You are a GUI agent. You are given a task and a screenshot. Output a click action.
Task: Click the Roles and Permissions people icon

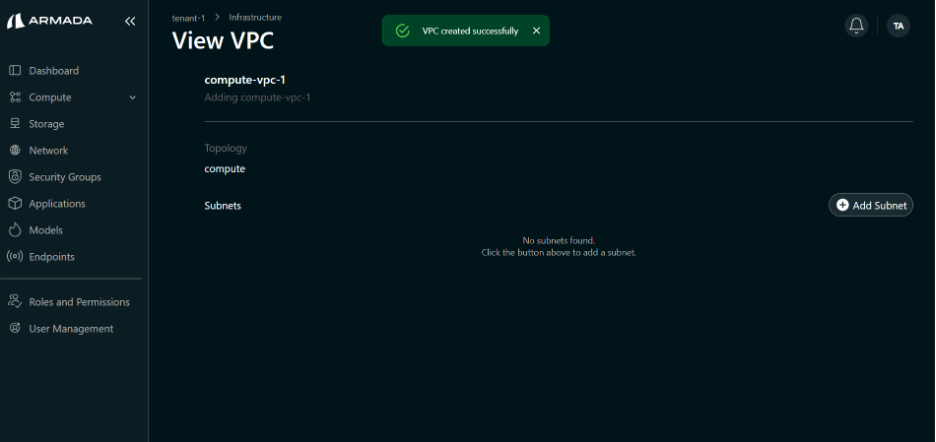tap(15, 302)
